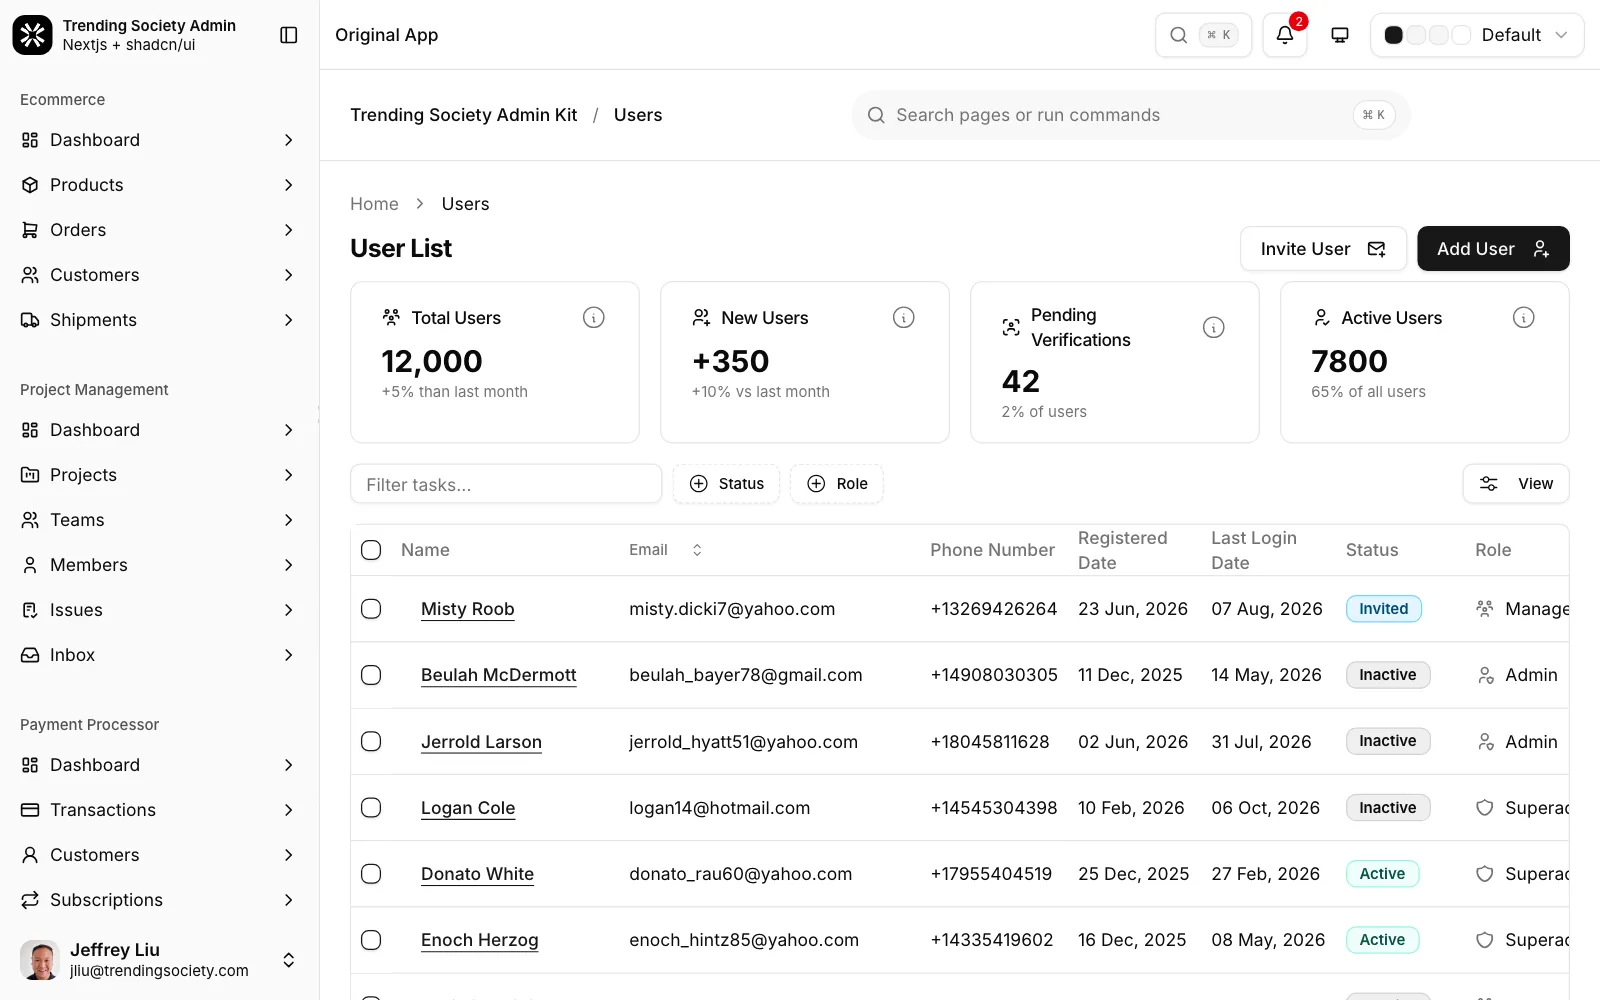The height and width of the screenshot is (1000, 1600).
Task: Check the Logan Cole row checkbox
Action: [371, 808]
